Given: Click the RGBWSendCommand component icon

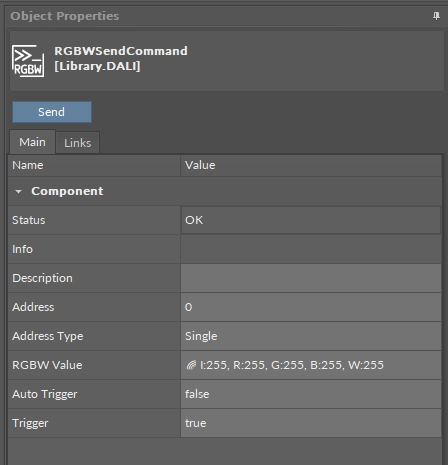Looking at the screenshot, I should point(28,61).
